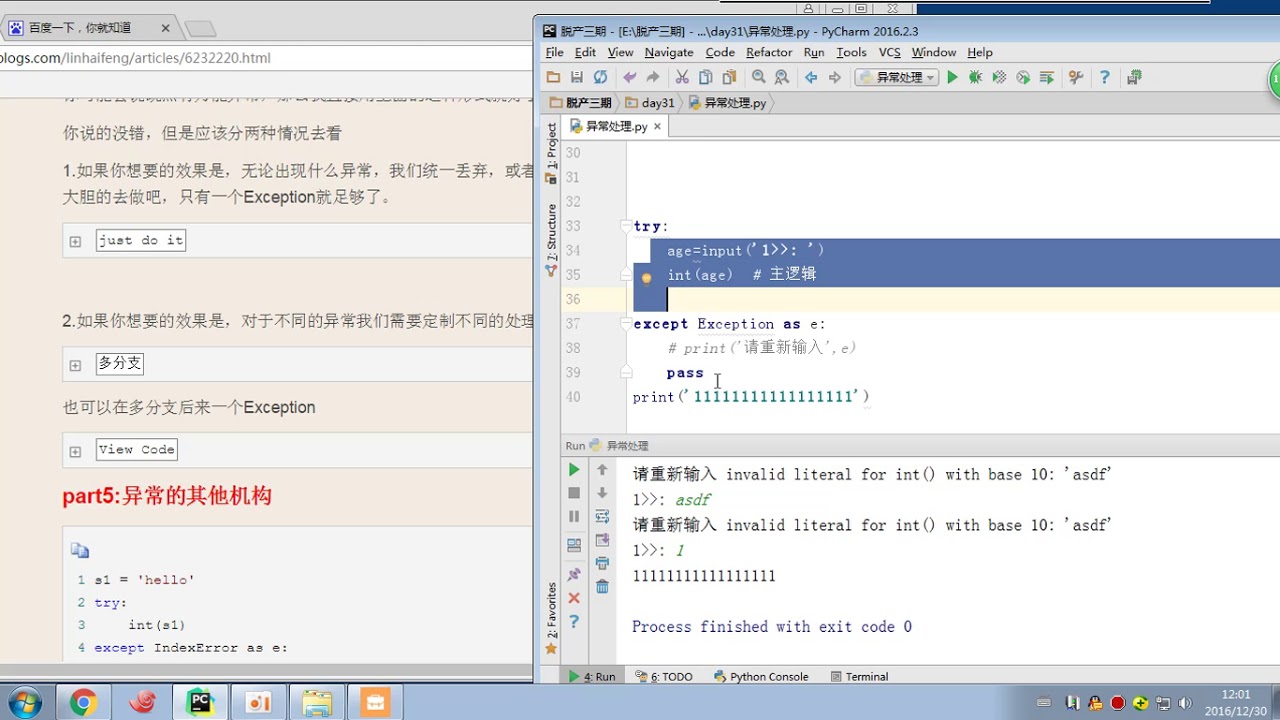Image resolution: width=1280 pixels, height=720 pixels.
Task: Start debugging with the bug icon
Action: (x=975, y=77)
